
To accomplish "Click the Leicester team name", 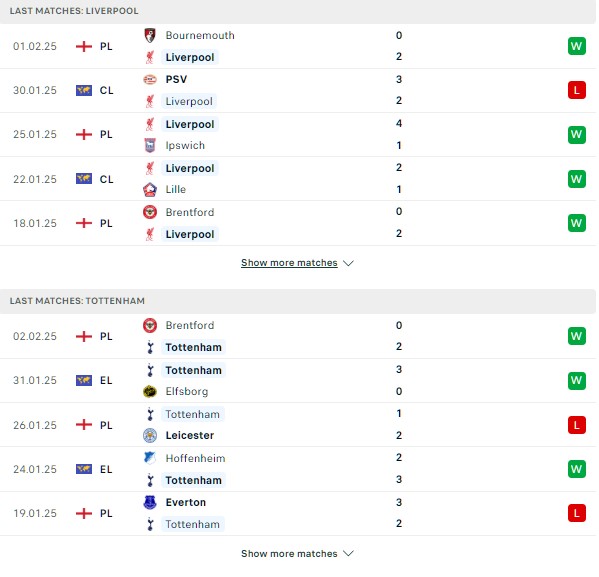I will pyautogui.click(x=190, y=435).
